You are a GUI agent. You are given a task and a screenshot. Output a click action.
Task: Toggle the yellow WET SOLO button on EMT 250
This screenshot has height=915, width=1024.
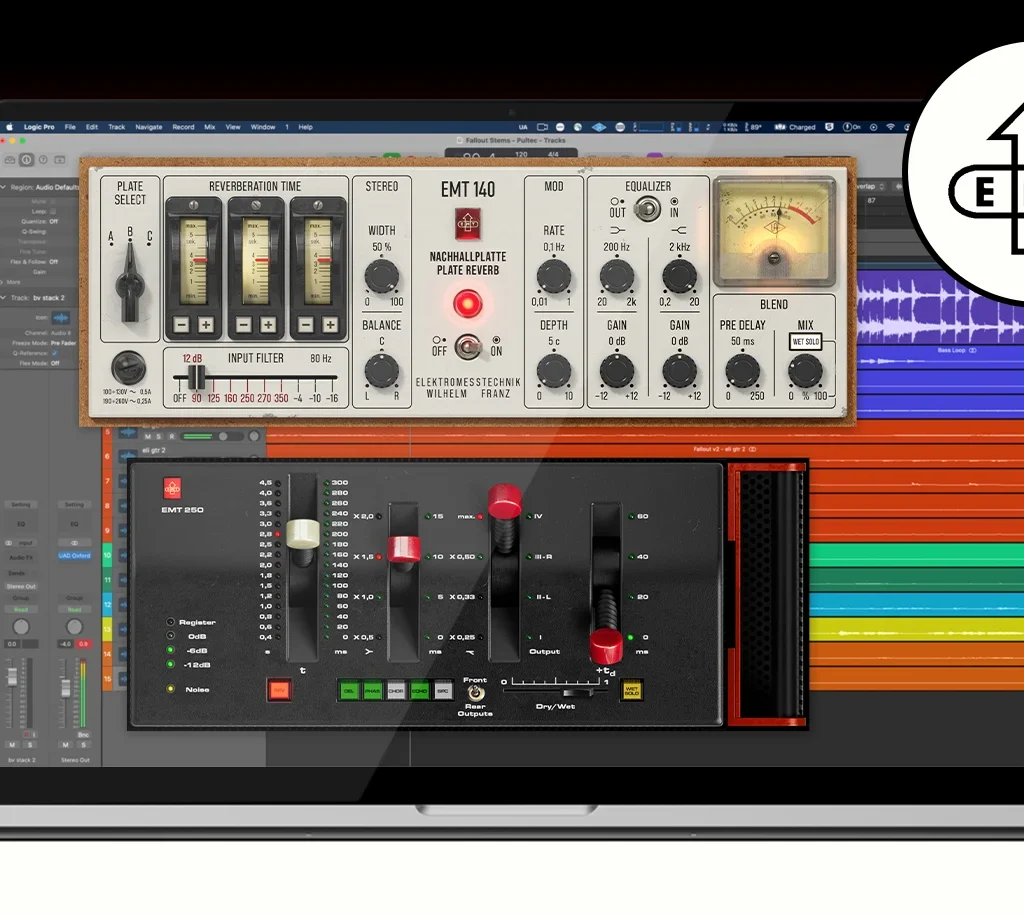coord(632,690)
